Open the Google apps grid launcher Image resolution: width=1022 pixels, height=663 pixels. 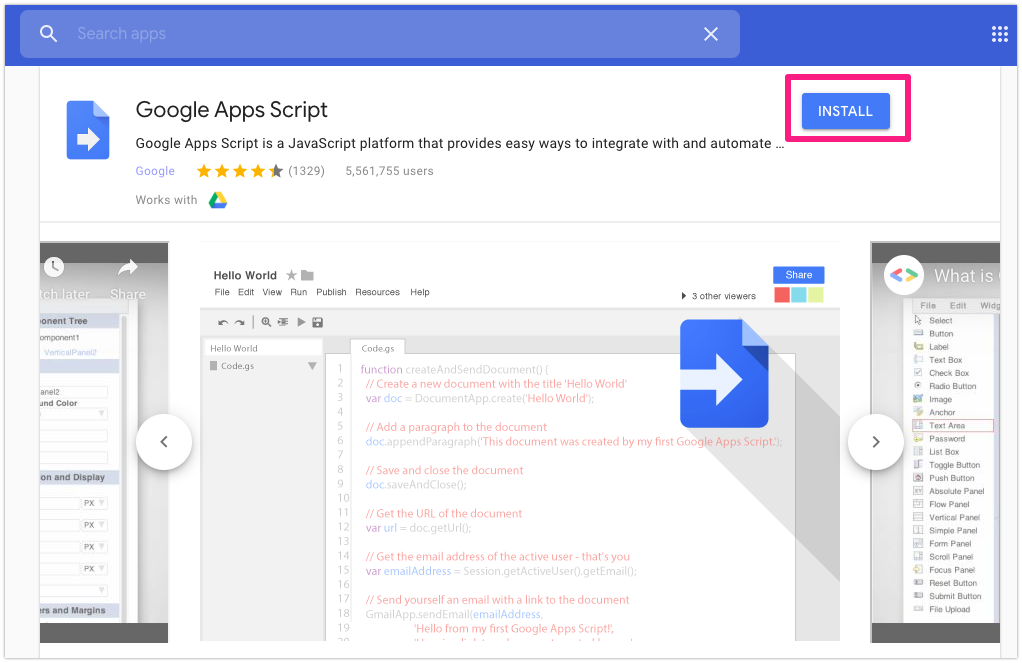tap(1000, 34)
